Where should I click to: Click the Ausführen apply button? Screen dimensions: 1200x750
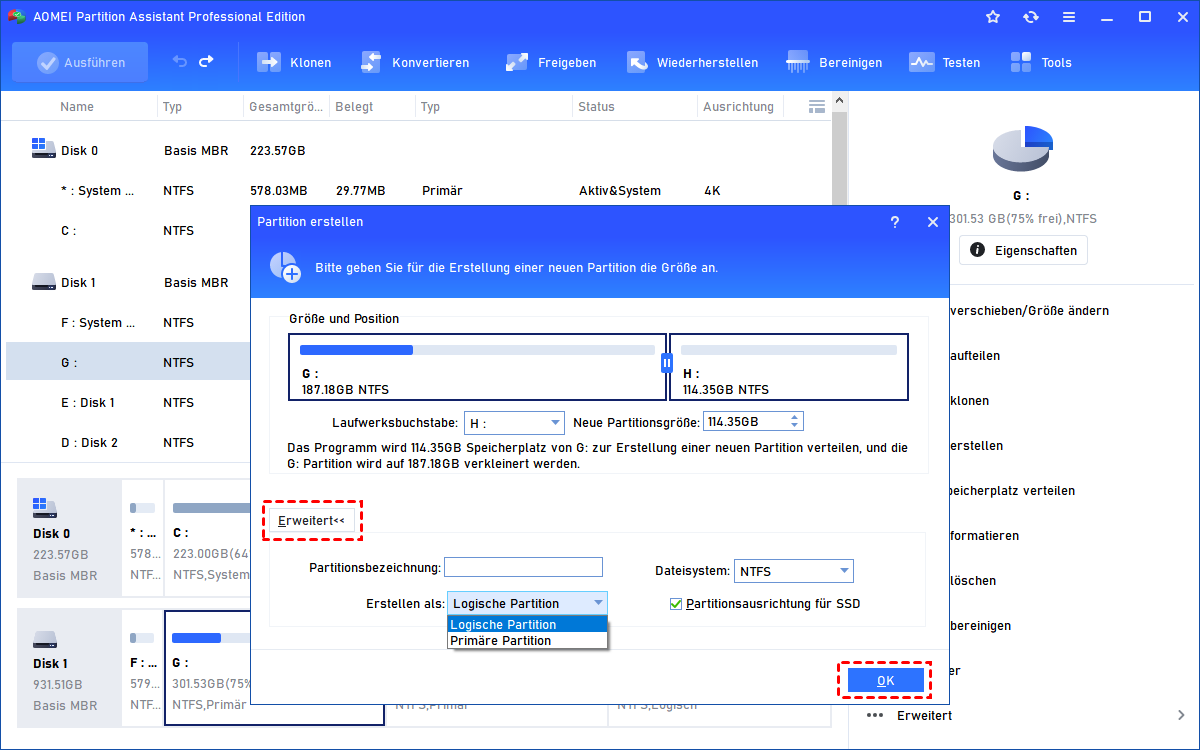coord(80,62)
